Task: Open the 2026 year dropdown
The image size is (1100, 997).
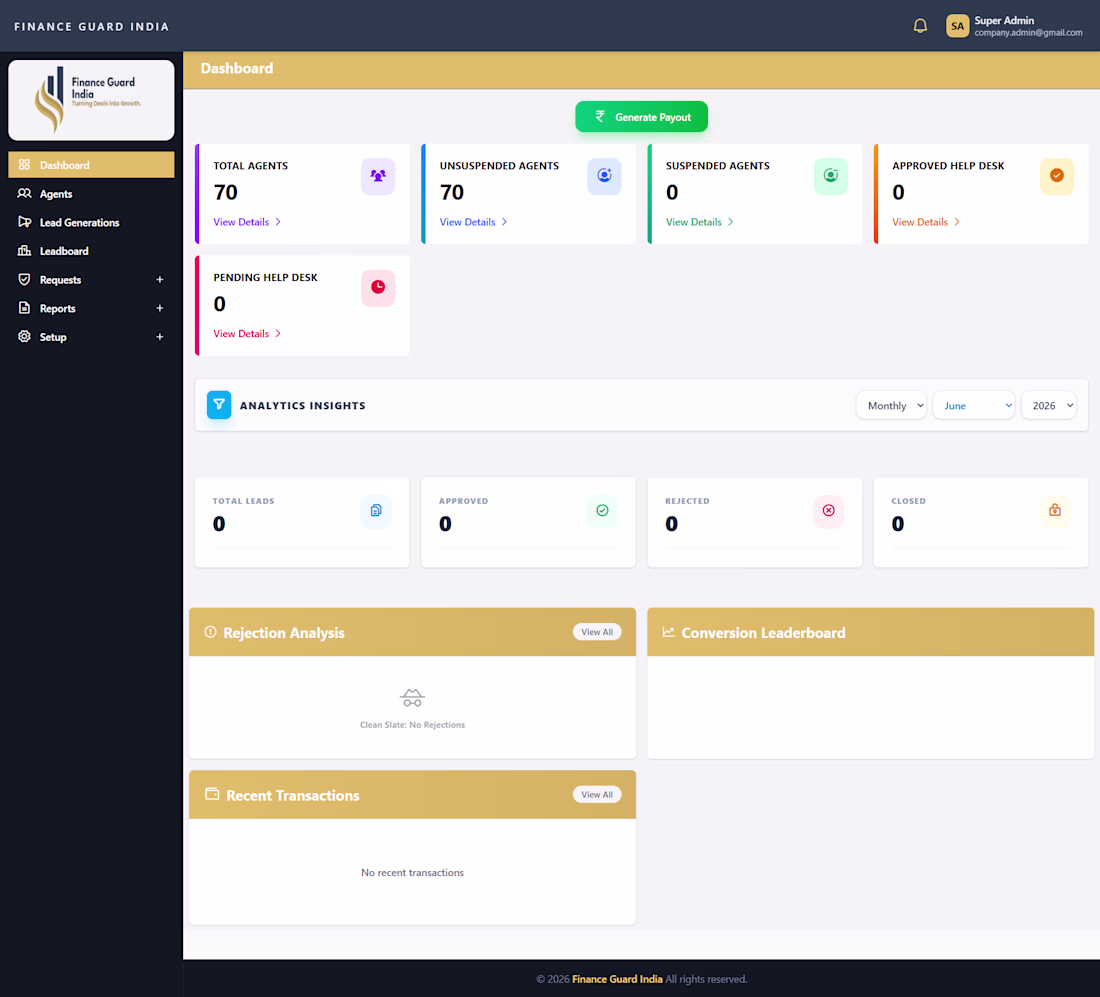Action: click(x=1049, y=406)
